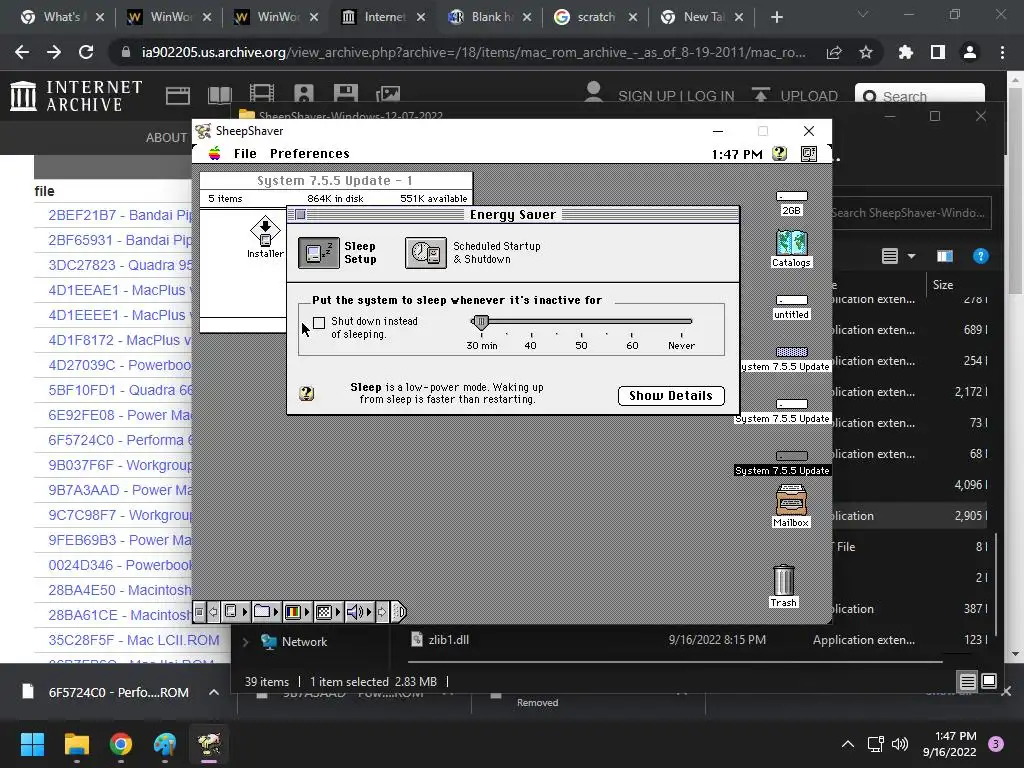Click the Energy Saver help question icon
This screenshot has width=1024, height=768.
tap(306, 393)
